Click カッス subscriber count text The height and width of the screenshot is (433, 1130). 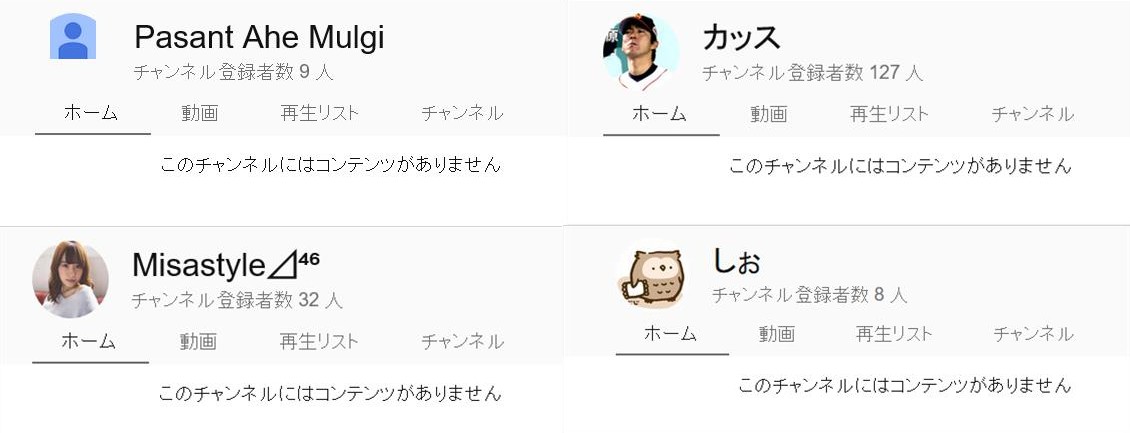tap(812, 72)
